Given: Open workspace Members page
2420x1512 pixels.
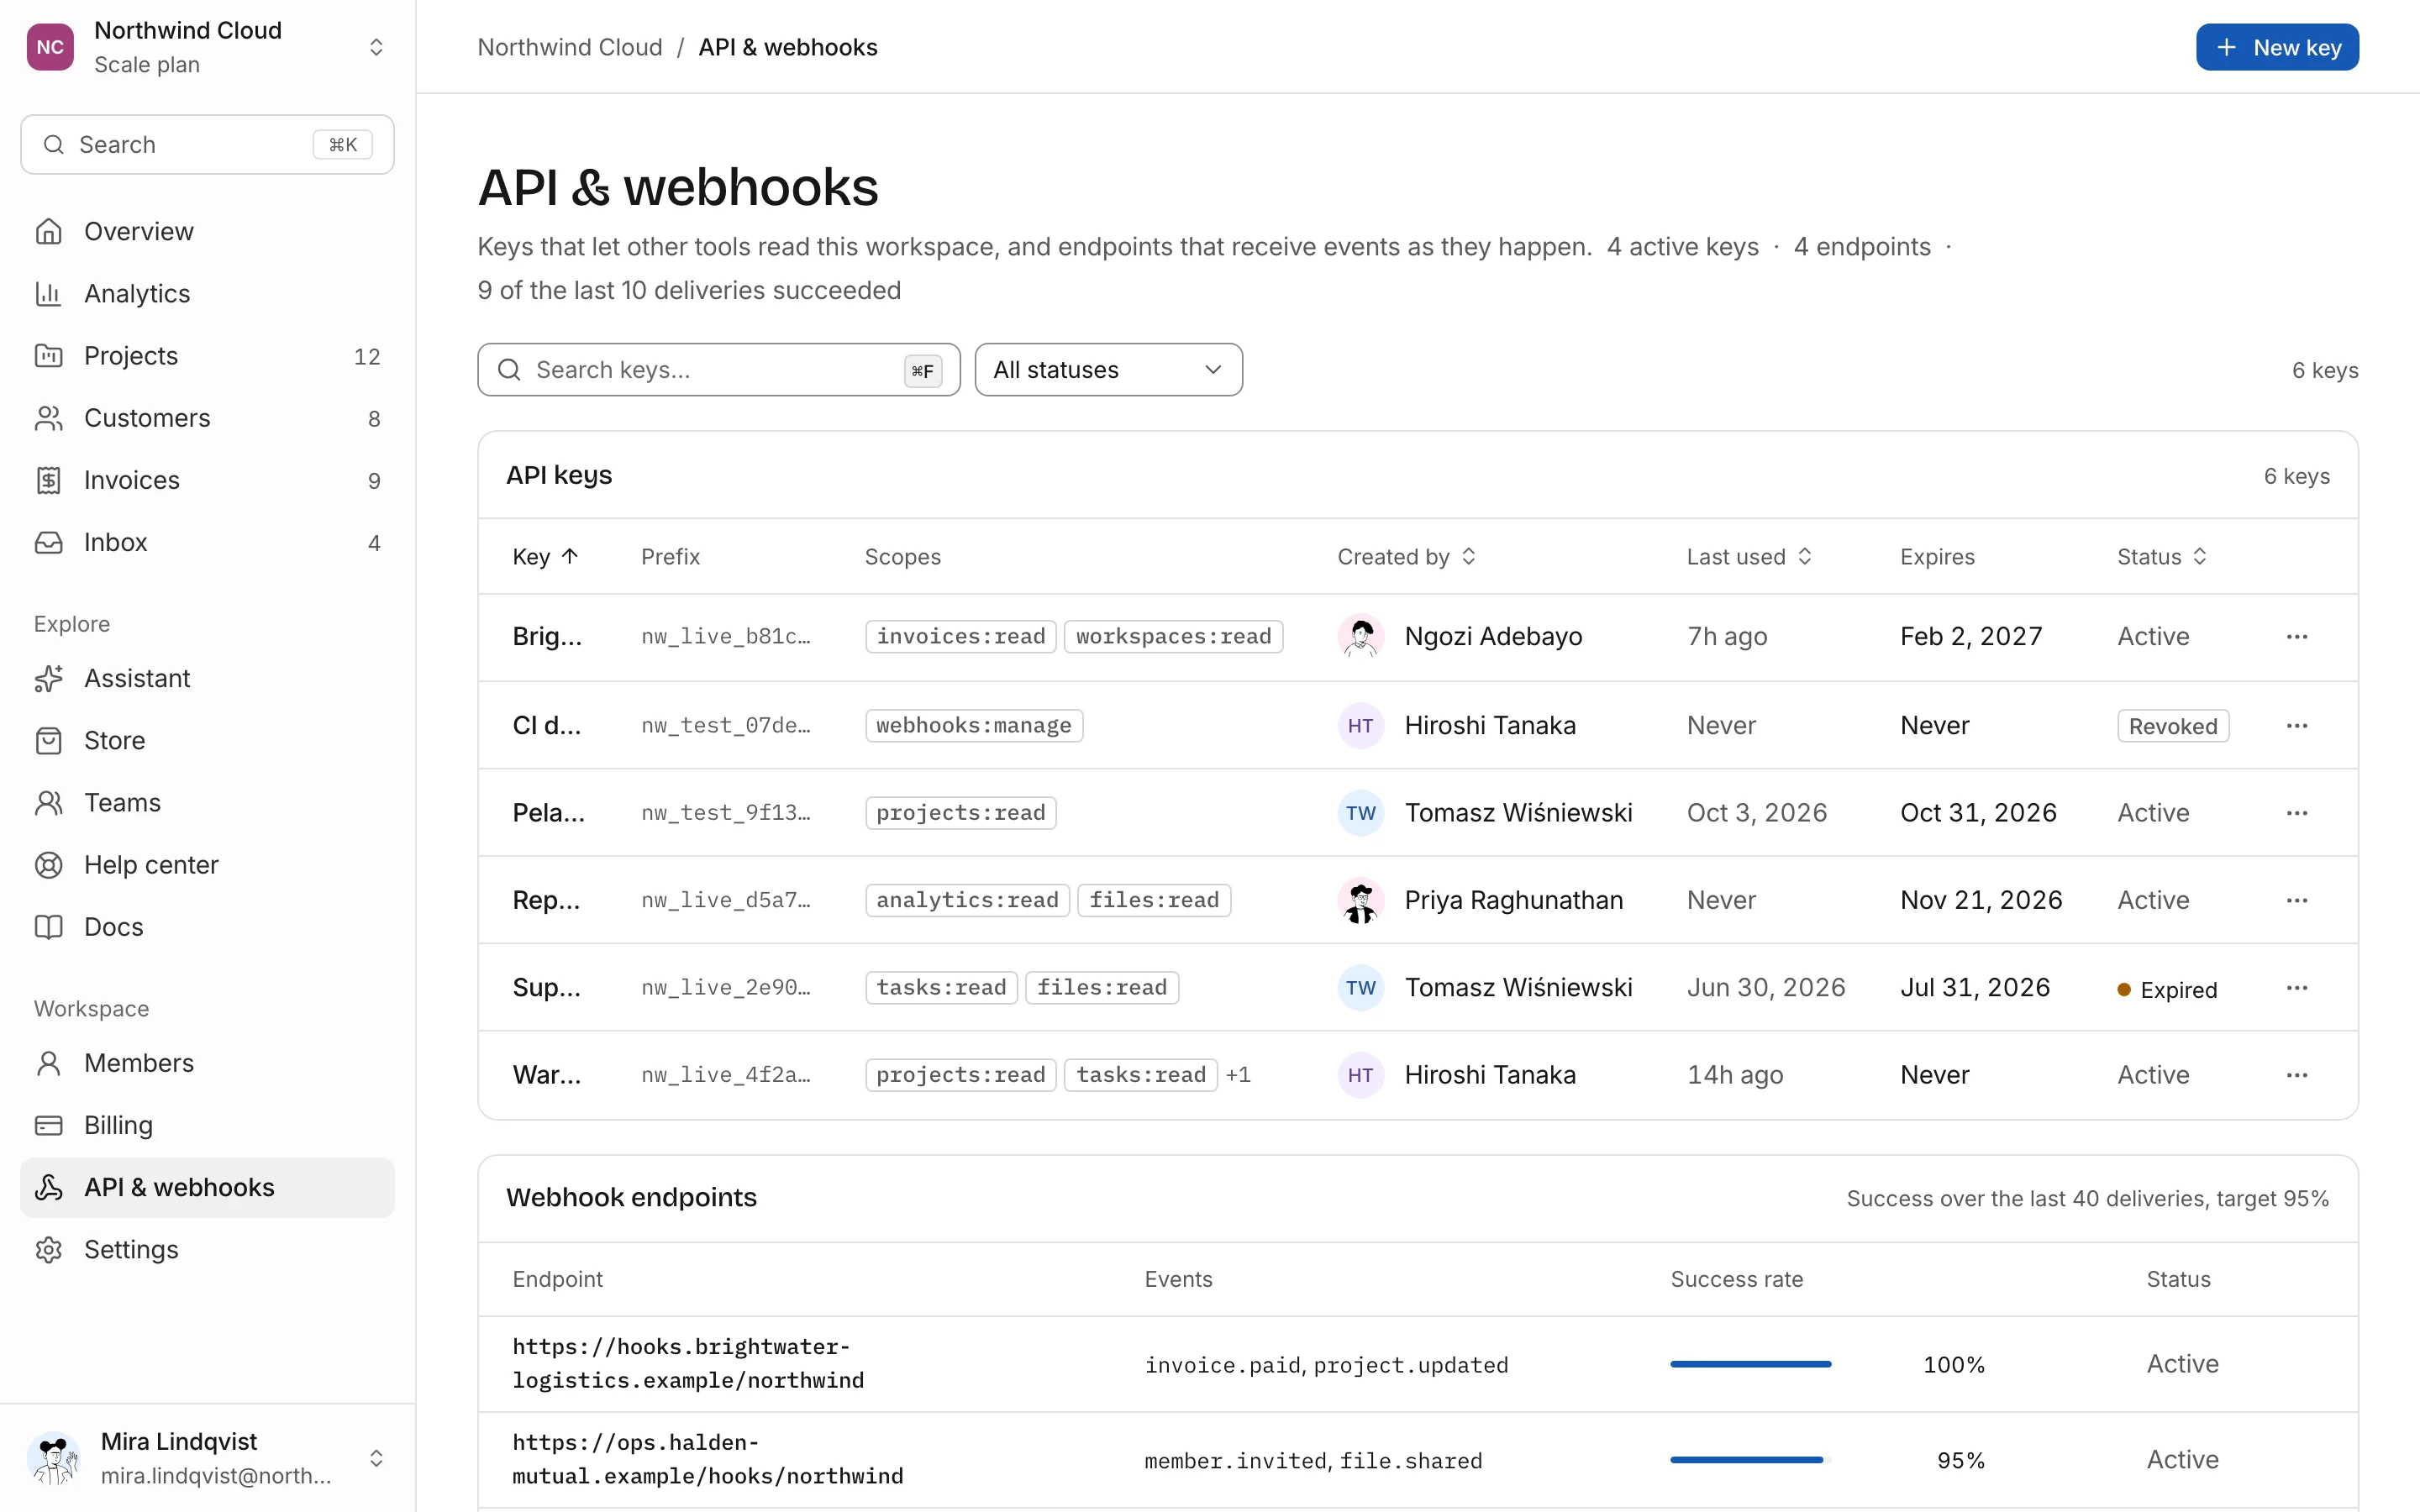Looking at the screenshot, I should click(207, 1063).
